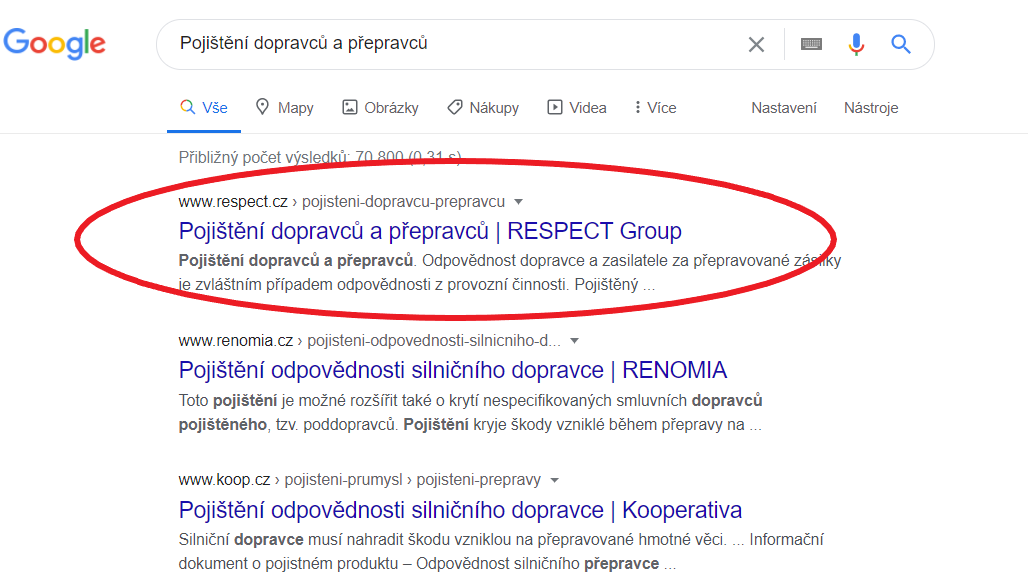This screenshot has width=1028, height=582.
Task: Click the Kooperativa snippet starting 'Silniční dopravce'
Action: [x=501, y=551]
